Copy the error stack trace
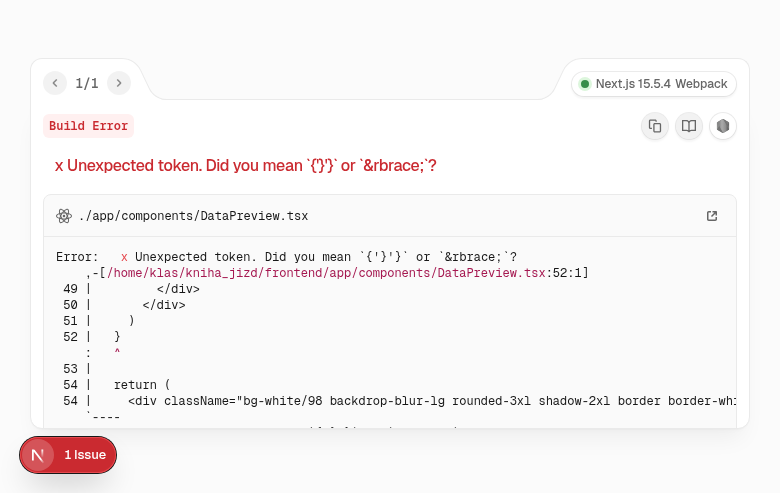This screenshot has width=780, height=493. 655,126
